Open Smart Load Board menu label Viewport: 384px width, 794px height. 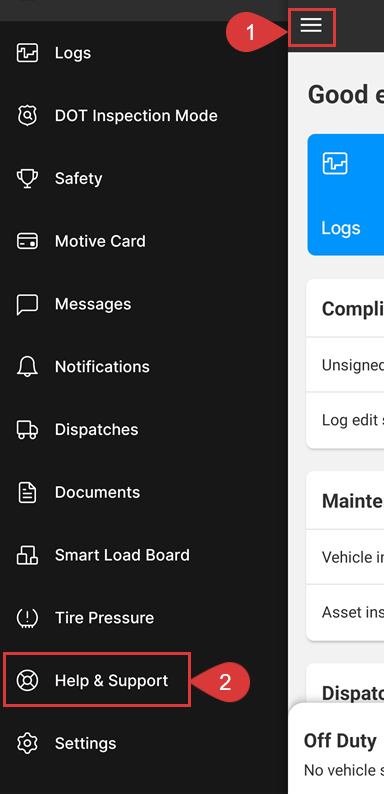point(122,555)
